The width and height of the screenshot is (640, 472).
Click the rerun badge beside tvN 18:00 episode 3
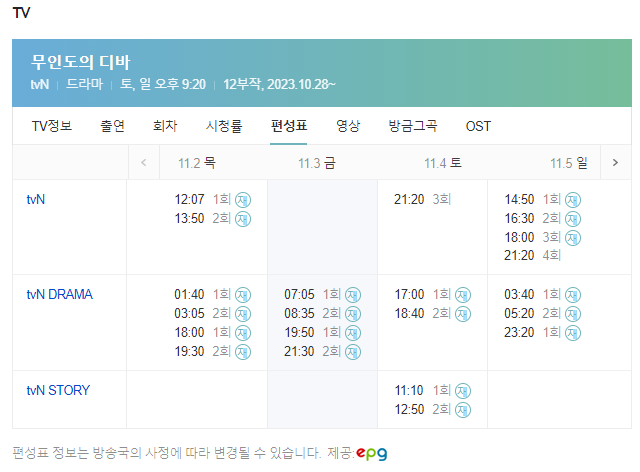pos(573,238)
